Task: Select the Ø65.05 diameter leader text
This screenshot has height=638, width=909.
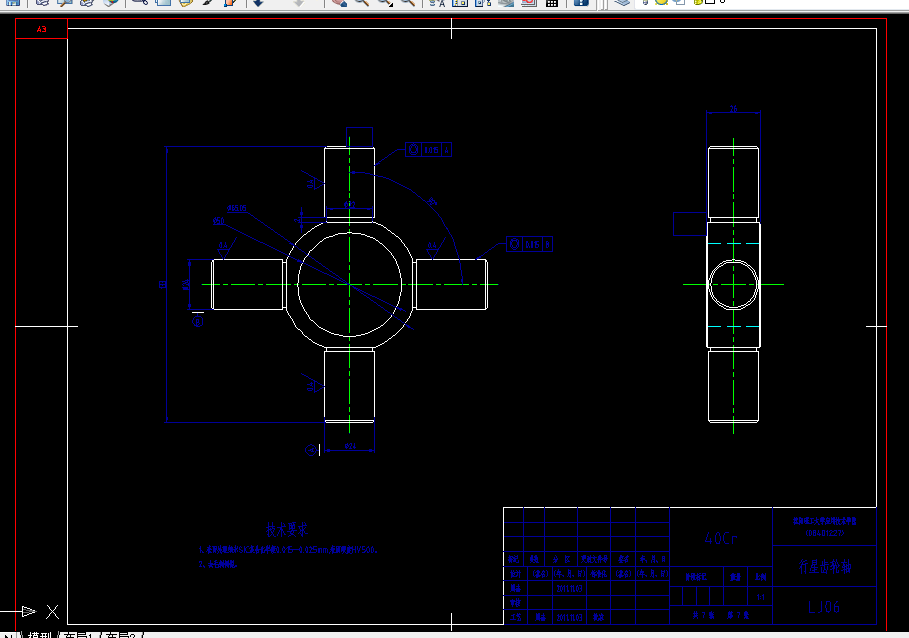Action: pos(237,208)
